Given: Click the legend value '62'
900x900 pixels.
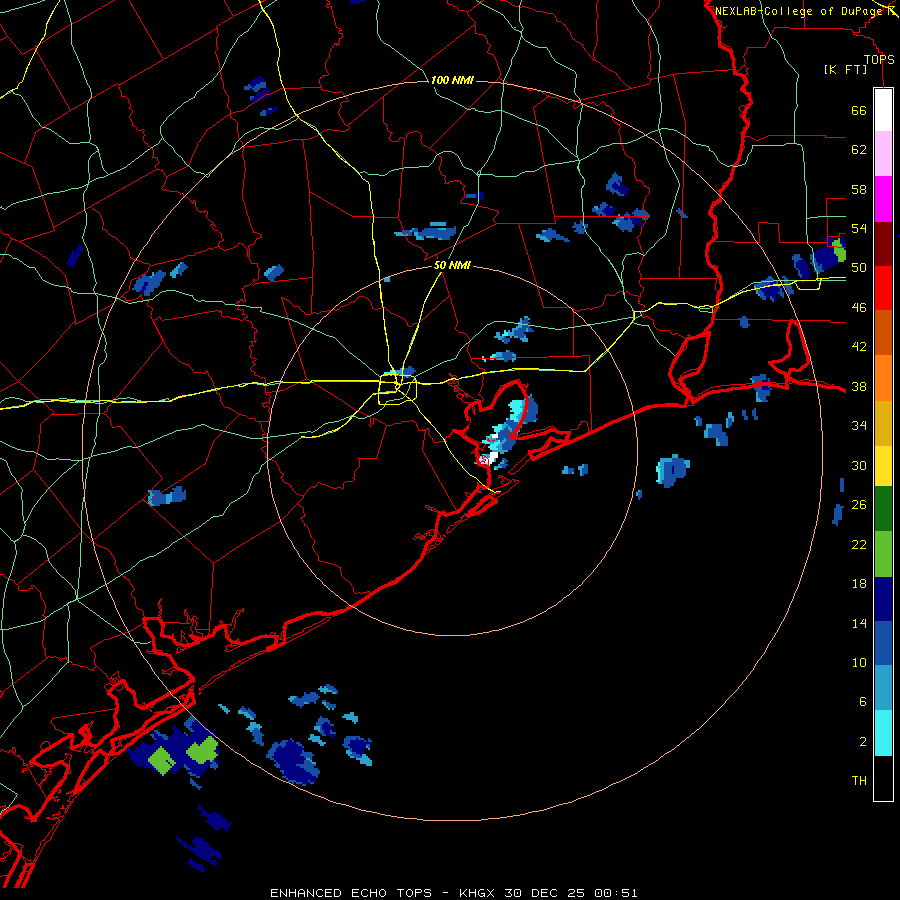Looking at the screenshot, I should tap(859, 149).
